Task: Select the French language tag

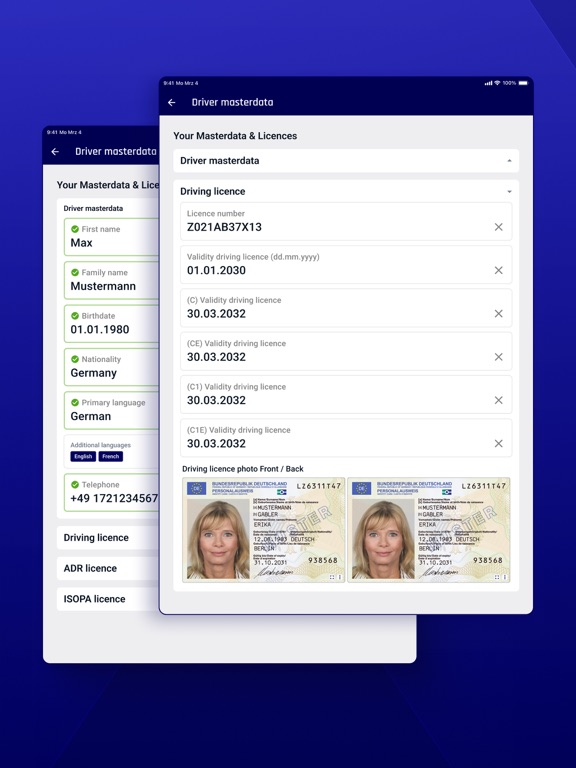Action: coord(111,456)
